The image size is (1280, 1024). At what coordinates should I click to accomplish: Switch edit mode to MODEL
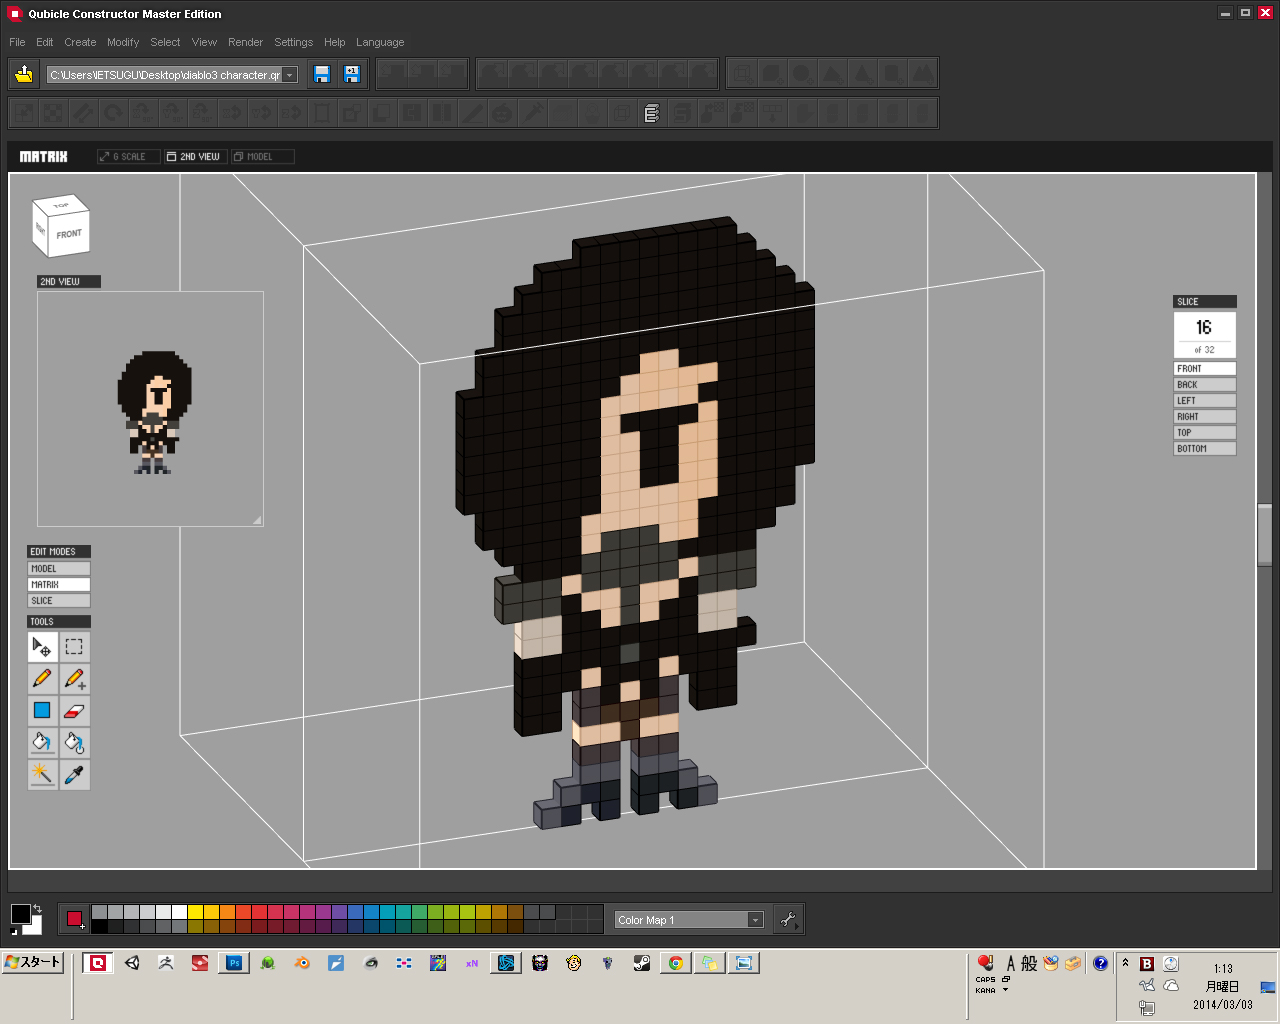pyautogui.click(x=59, y=568)
